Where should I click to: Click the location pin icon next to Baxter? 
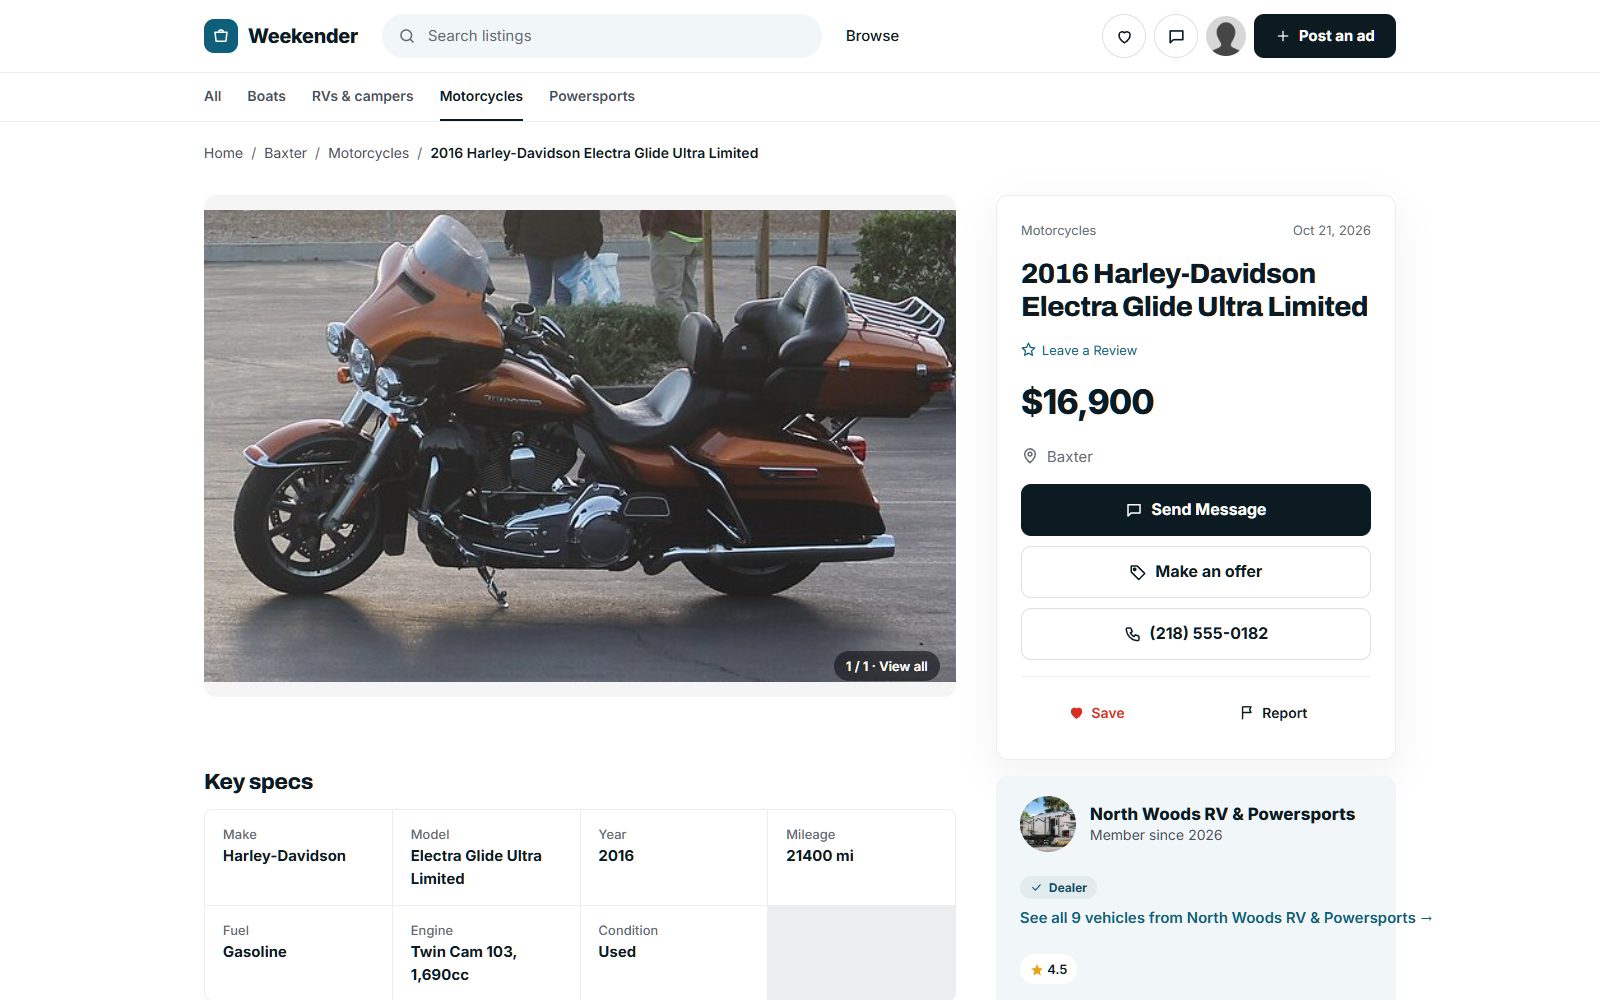coord(1030,456)
